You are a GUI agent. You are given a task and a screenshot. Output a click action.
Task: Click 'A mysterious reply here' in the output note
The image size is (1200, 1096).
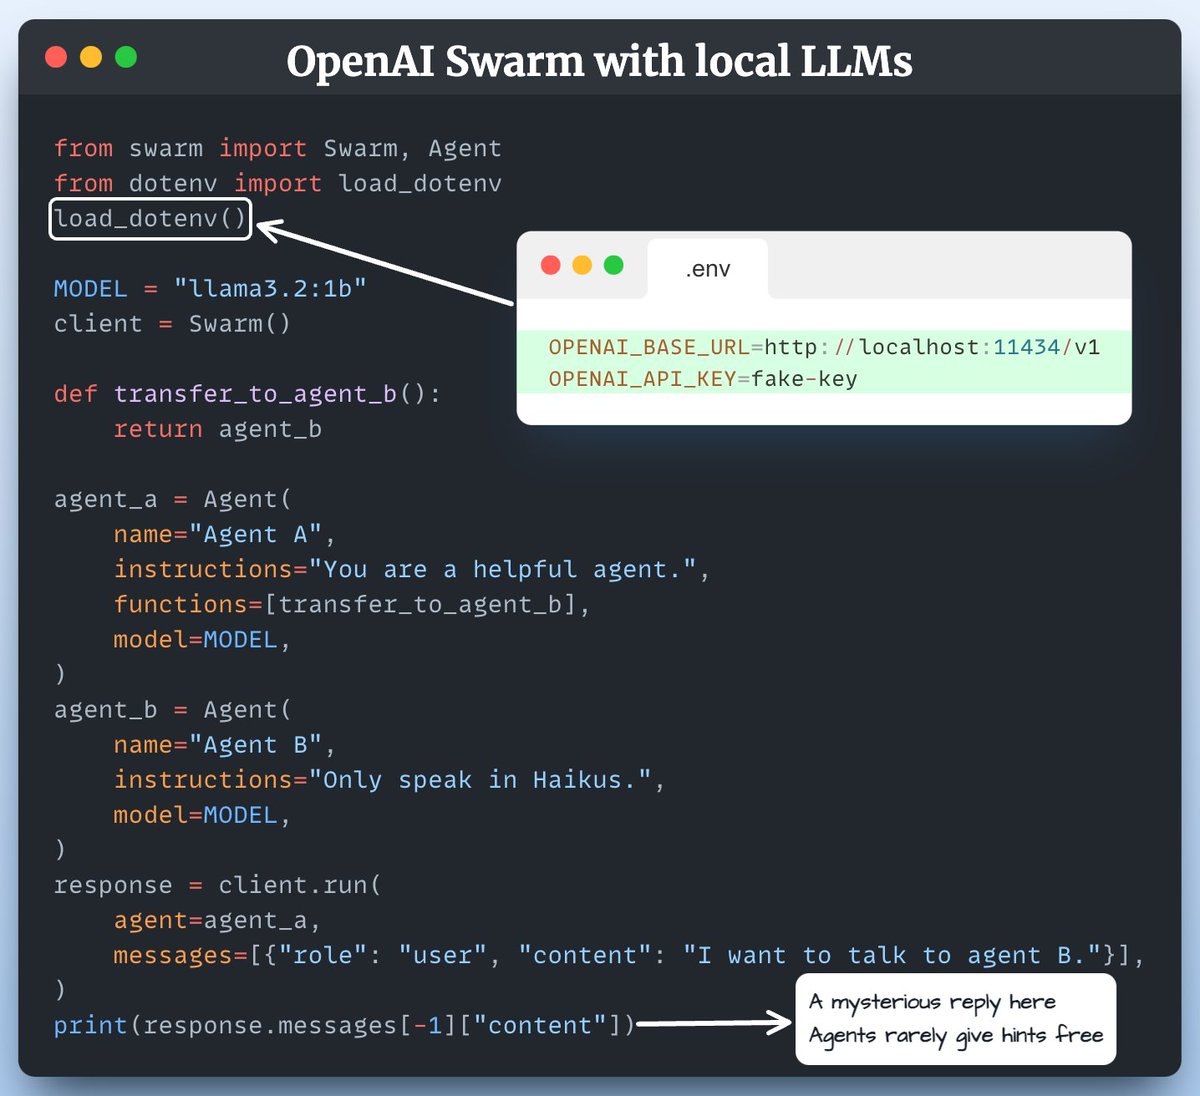pos(932,1002)
